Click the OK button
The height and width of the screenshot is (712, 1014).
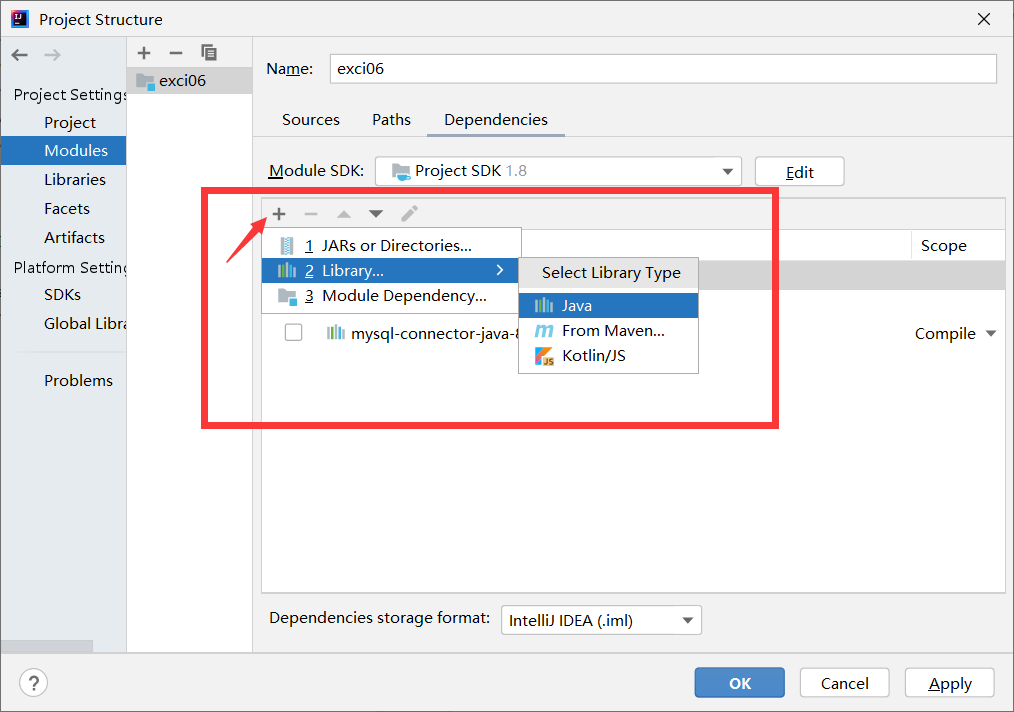pos(739,683)
